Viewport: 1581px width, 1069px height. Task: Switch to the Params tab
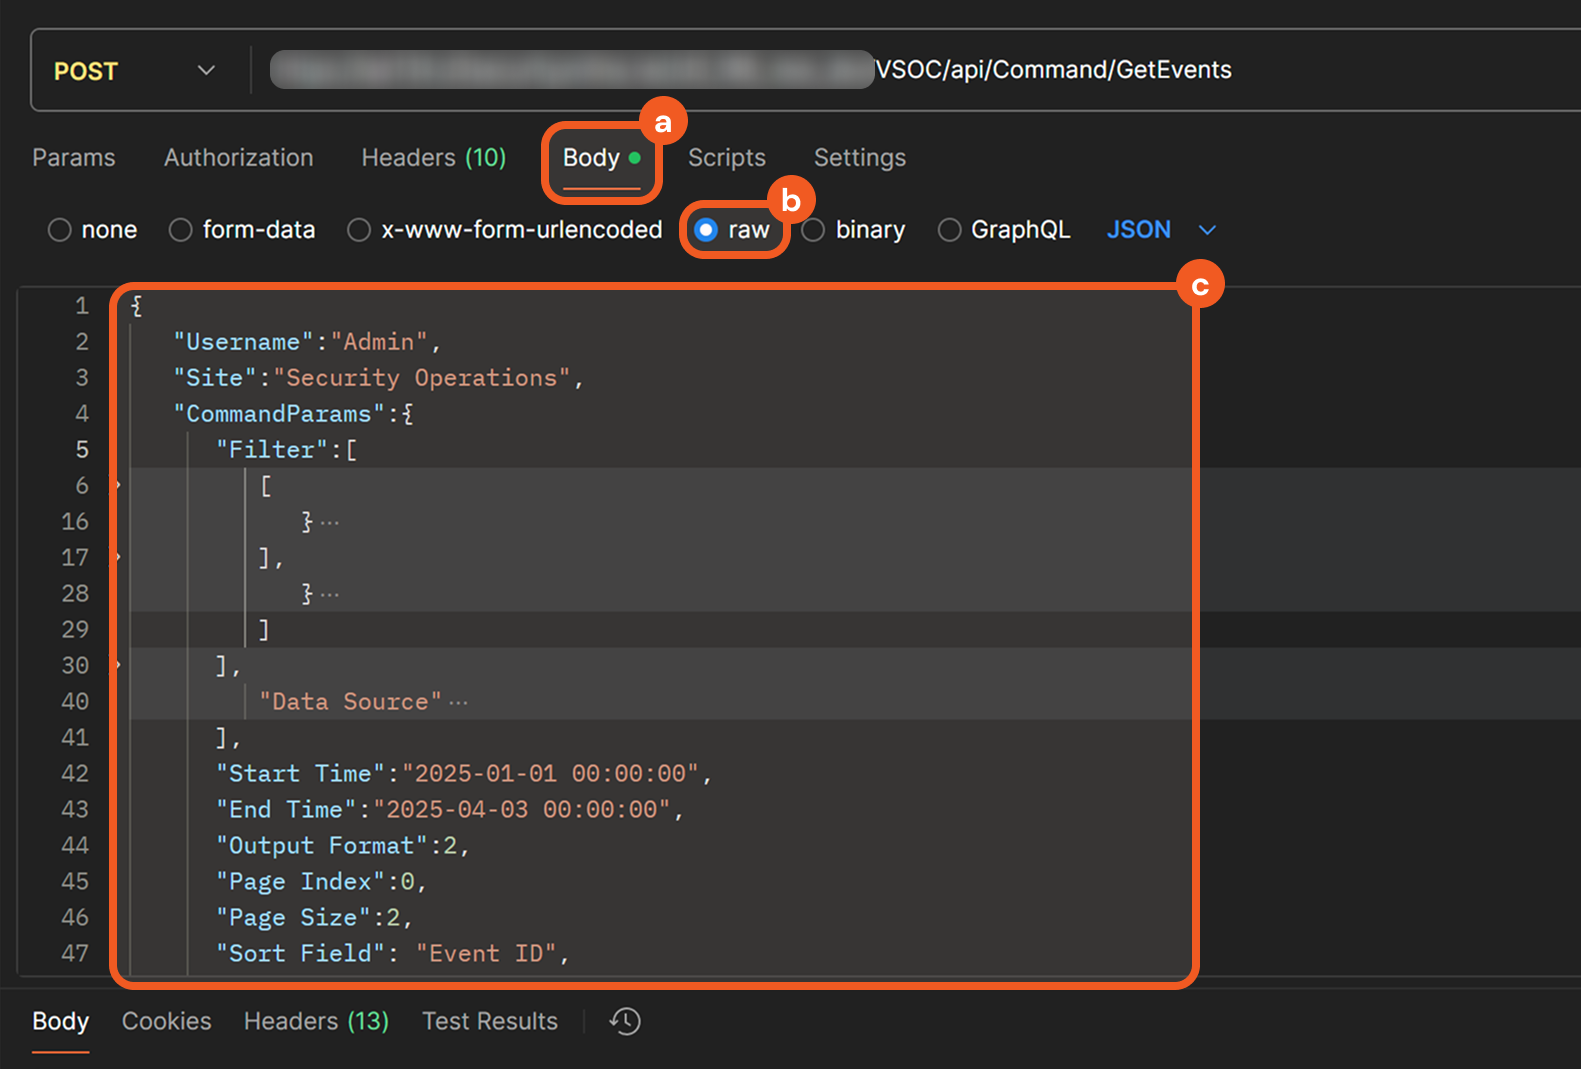74,158
